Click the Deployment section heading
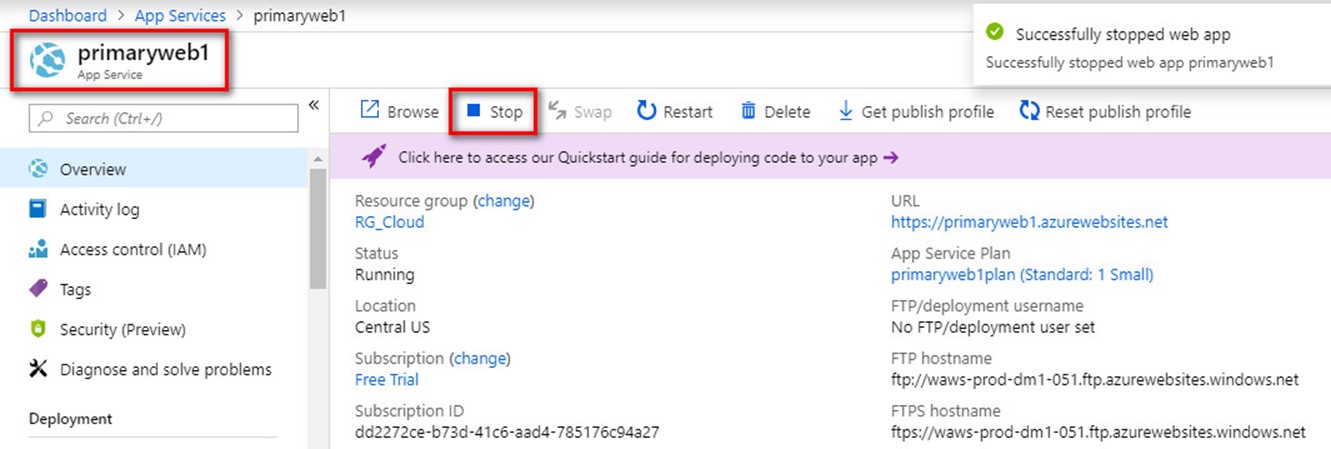The image size is (1331, 449). coord(71,419)
